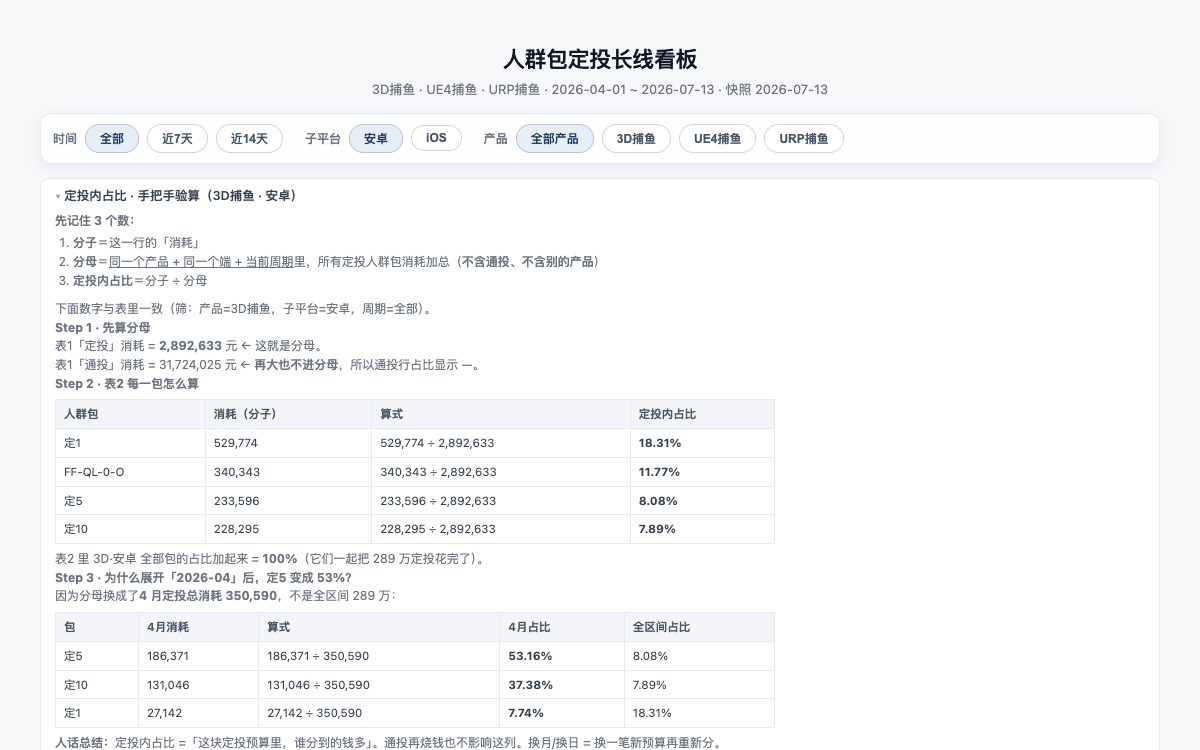Switch time filter to 近14天
Viewport: 1200px width, 750px height.
click(249, 138)
